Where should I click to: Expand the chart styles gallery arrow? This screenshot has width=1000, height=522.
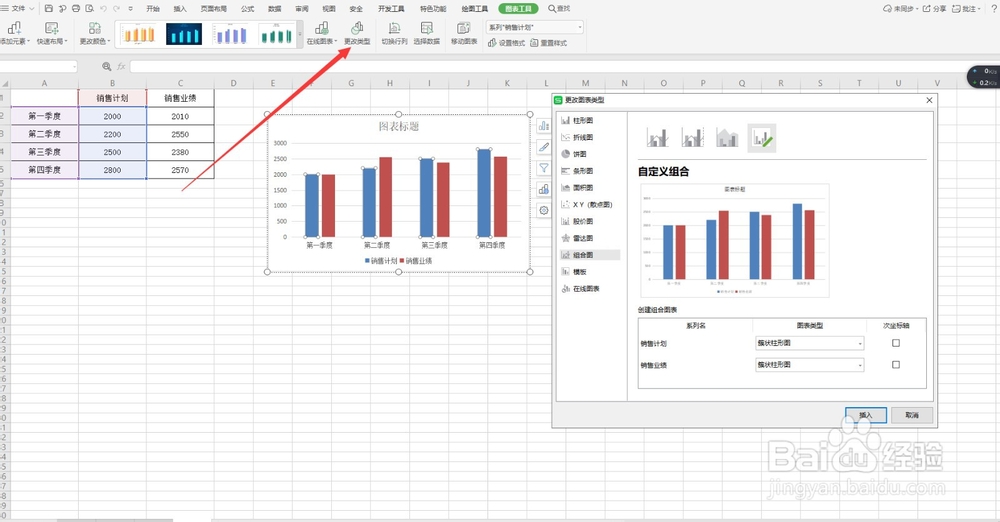click(300, 34)
